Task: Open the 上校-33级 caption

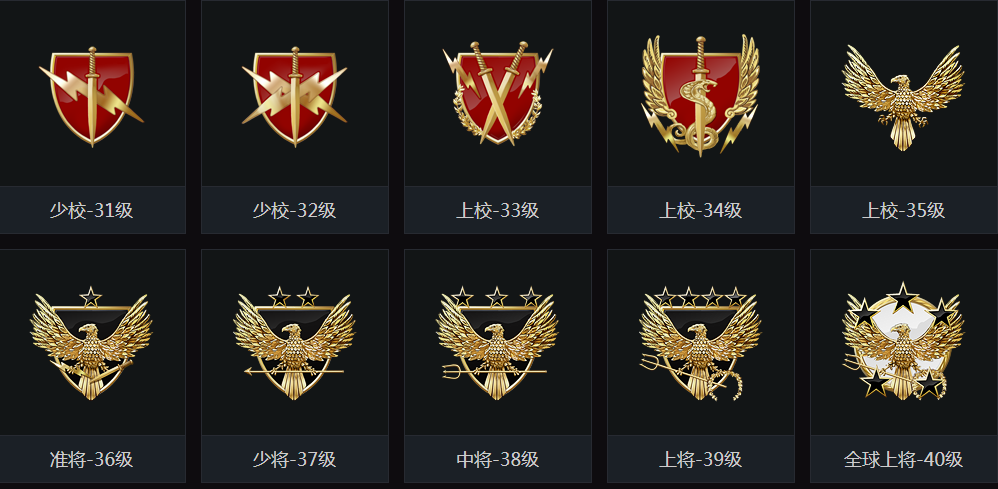Action: pos(498,210)
